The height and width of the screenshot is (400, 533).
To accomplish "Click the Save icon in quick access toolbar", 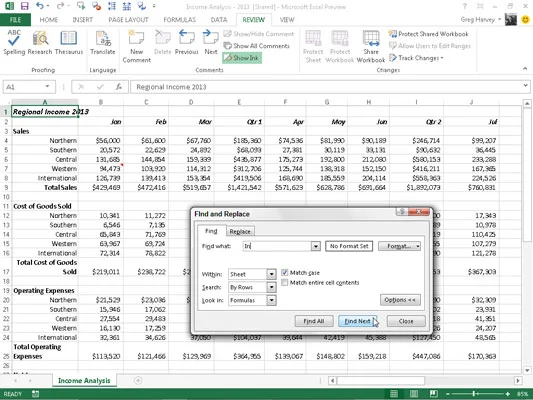I will [x=24, y=6].
